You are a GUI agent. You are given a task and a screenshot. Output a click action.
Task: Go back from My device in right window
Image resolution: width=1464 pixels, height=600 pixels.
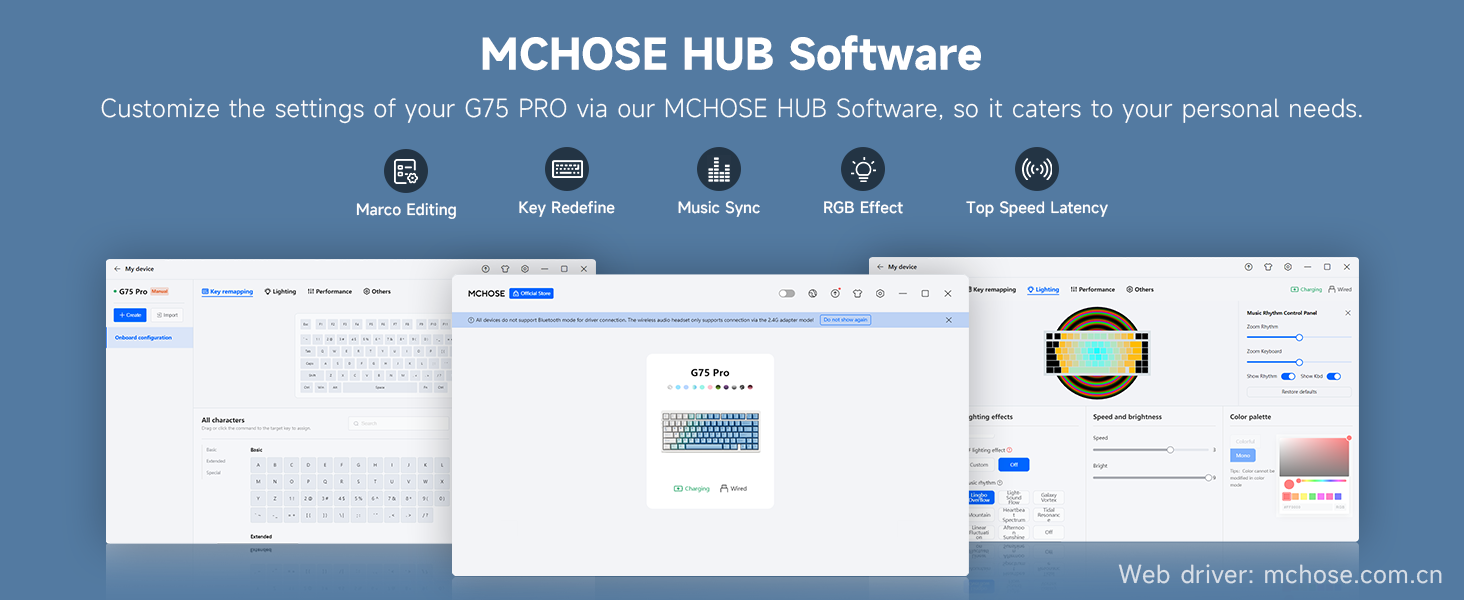click(879, 267)
